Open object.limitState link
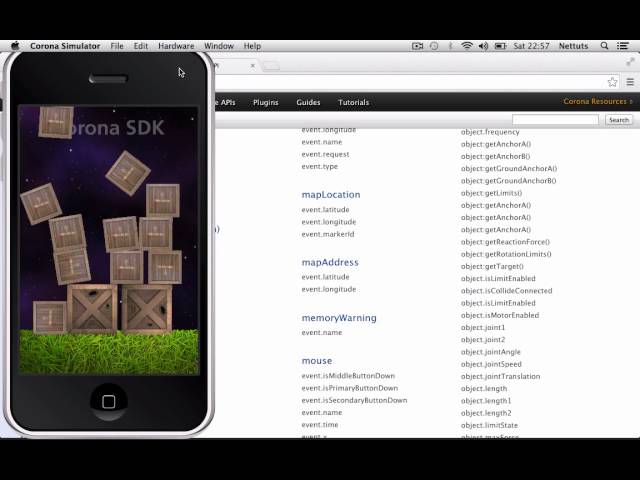Viewport: 640px width, 480px height. (x=489, y=425)
